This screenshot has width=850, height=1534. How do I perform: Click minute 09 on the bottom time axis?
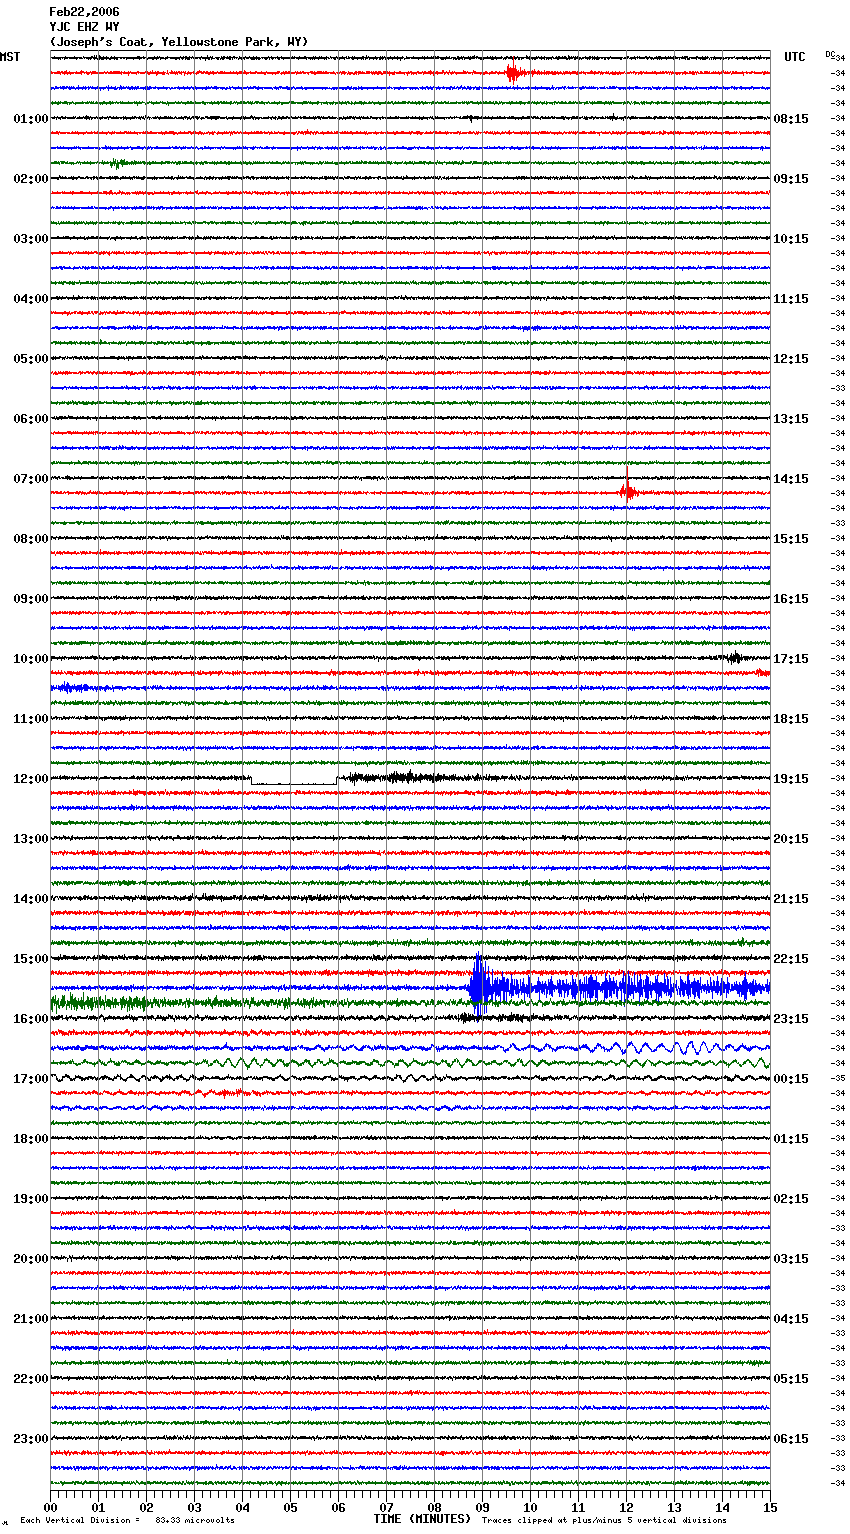pos(482,1507)
